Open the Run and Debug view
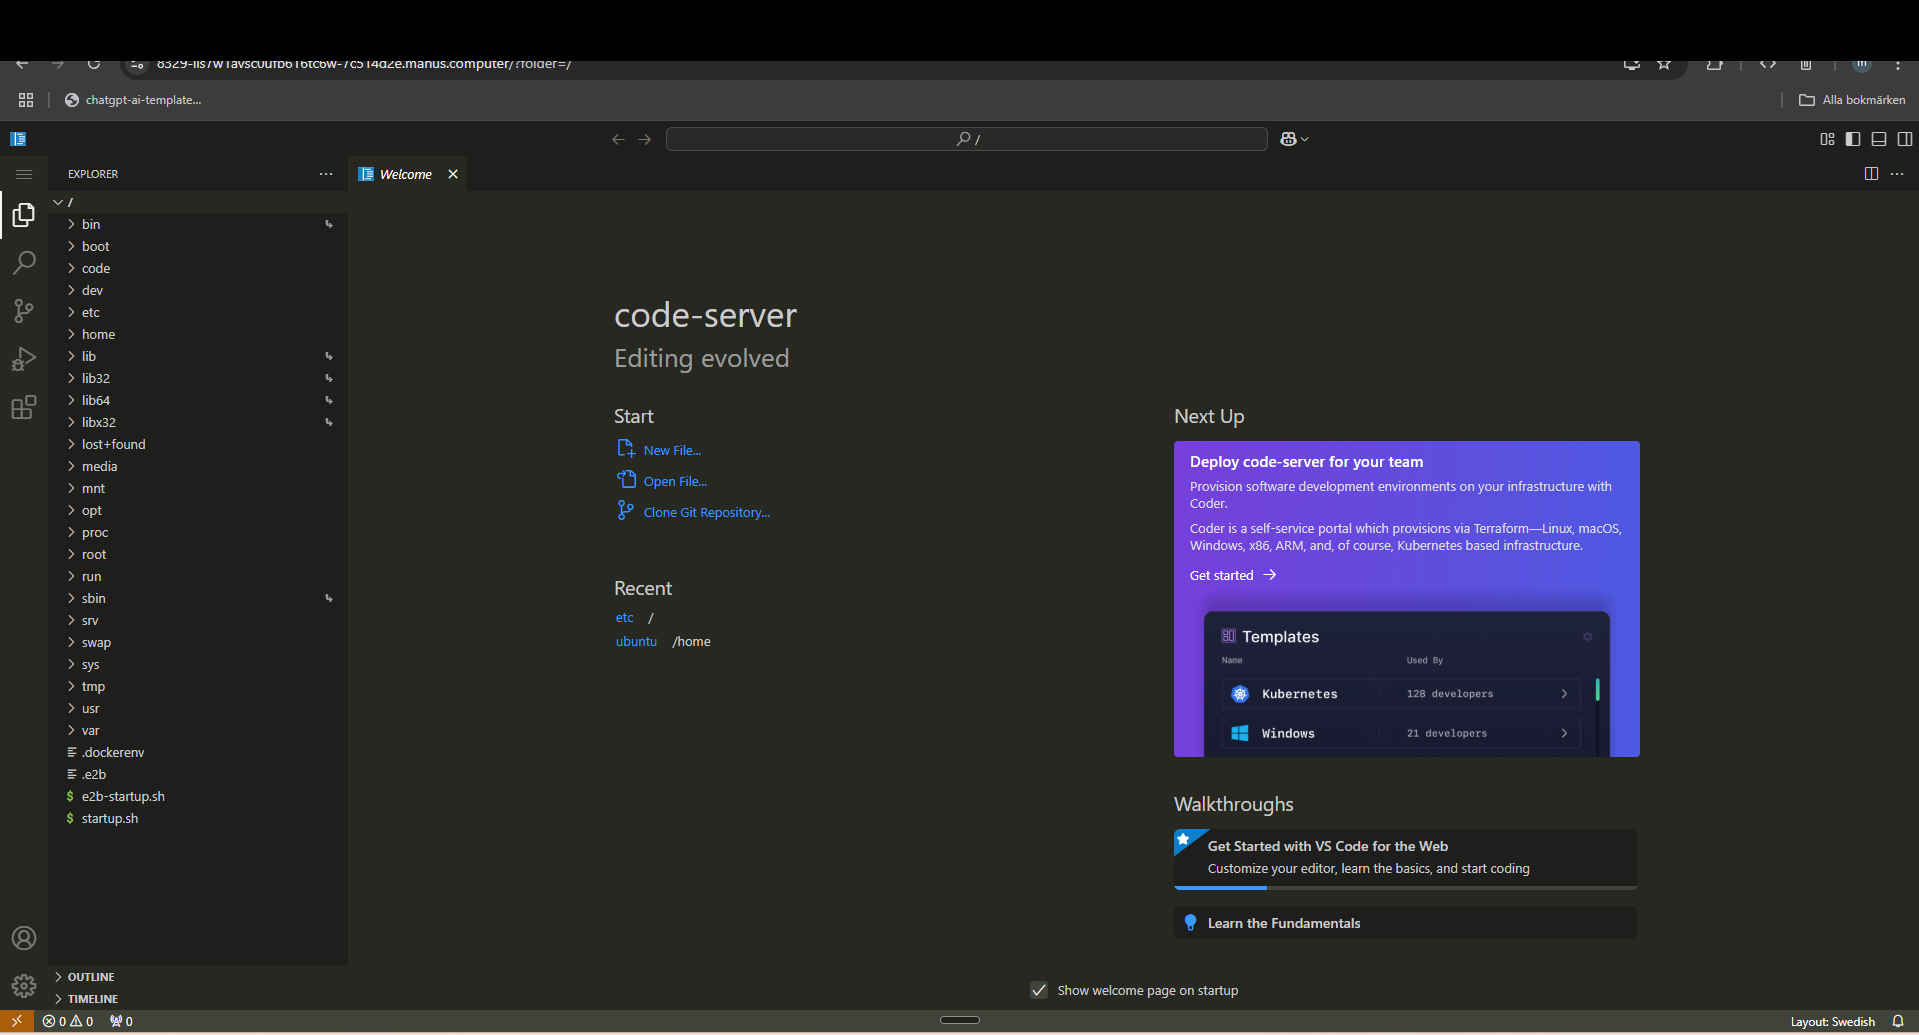Viewport: 1919px width, 1035px height. [24, 359]
